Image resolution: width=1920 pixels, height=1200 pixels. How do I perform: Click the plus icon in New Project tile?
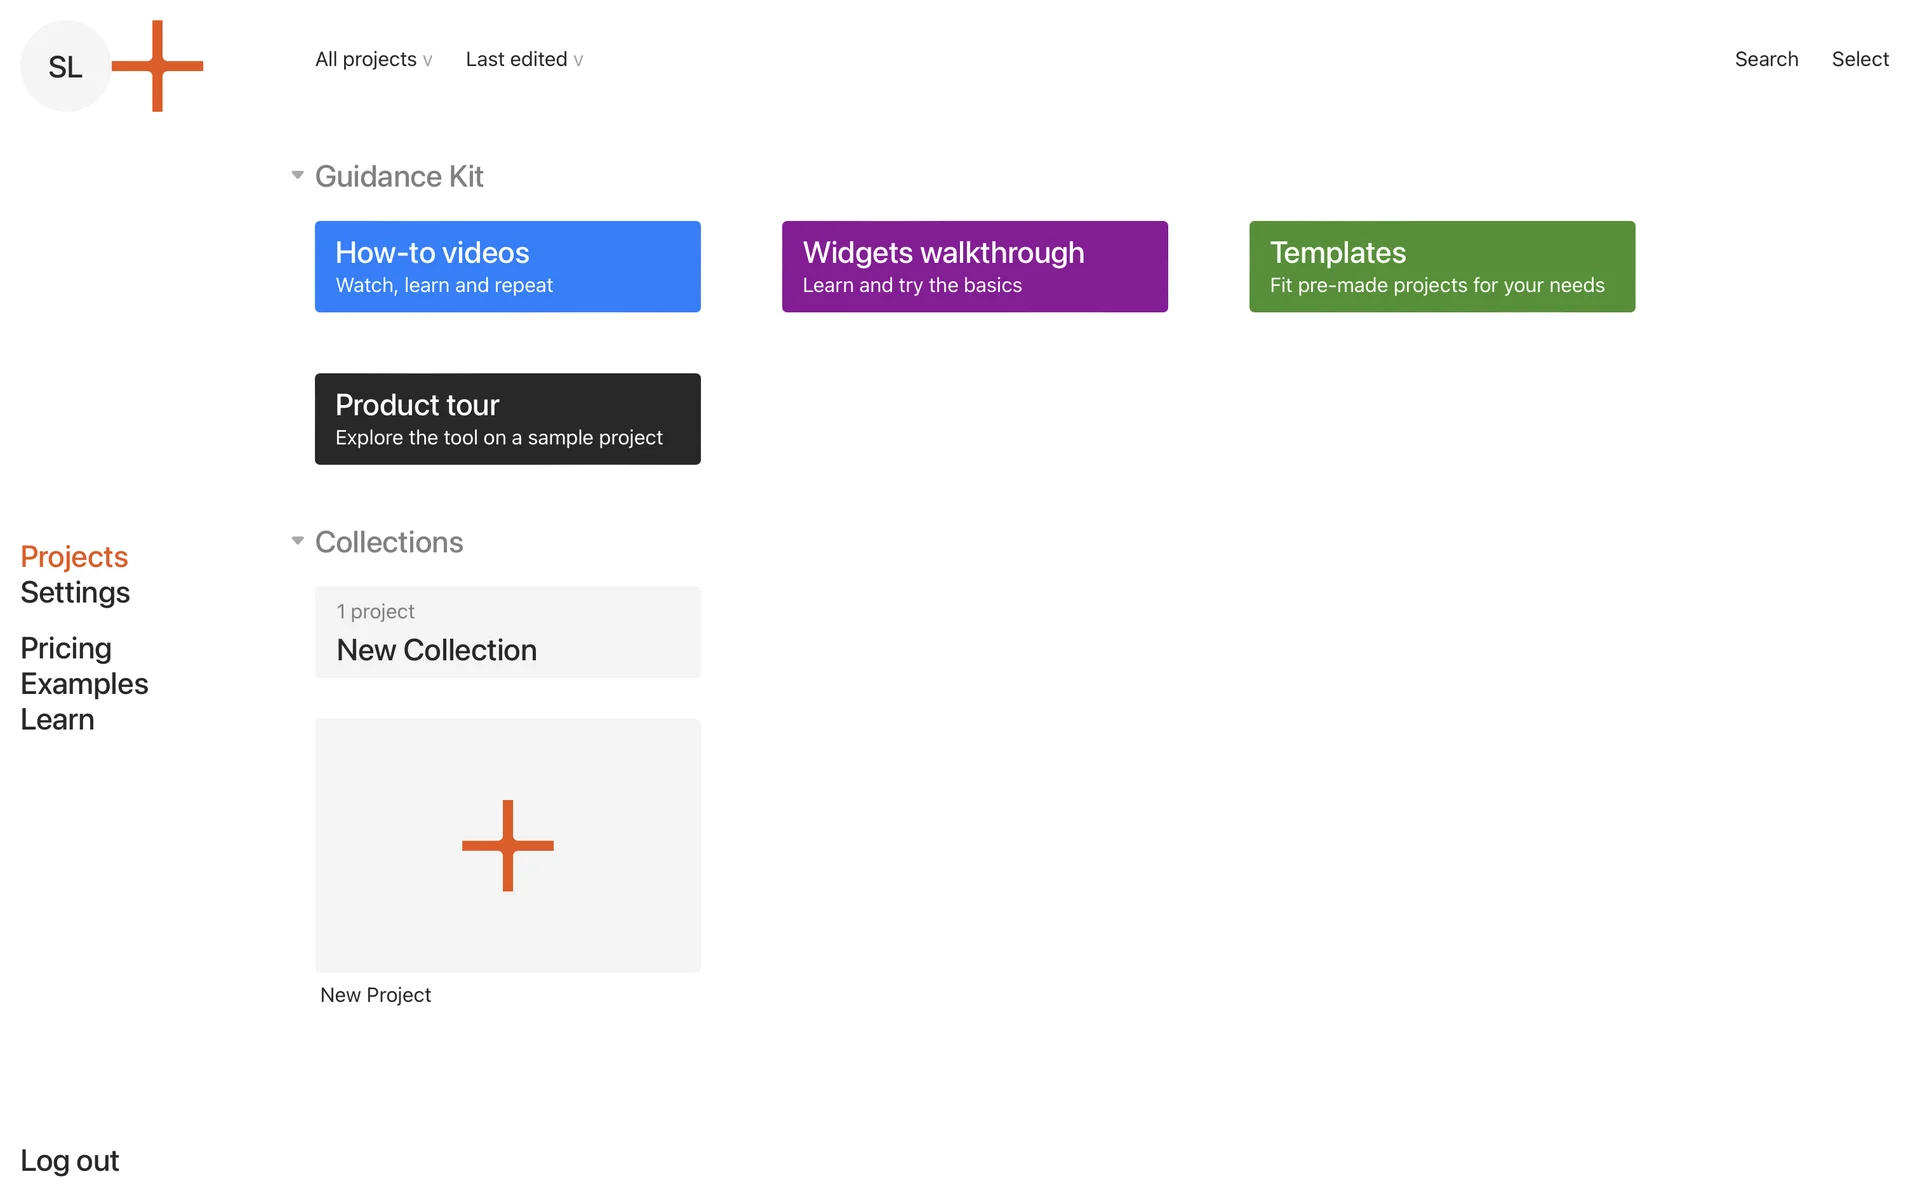click(507, 845)
